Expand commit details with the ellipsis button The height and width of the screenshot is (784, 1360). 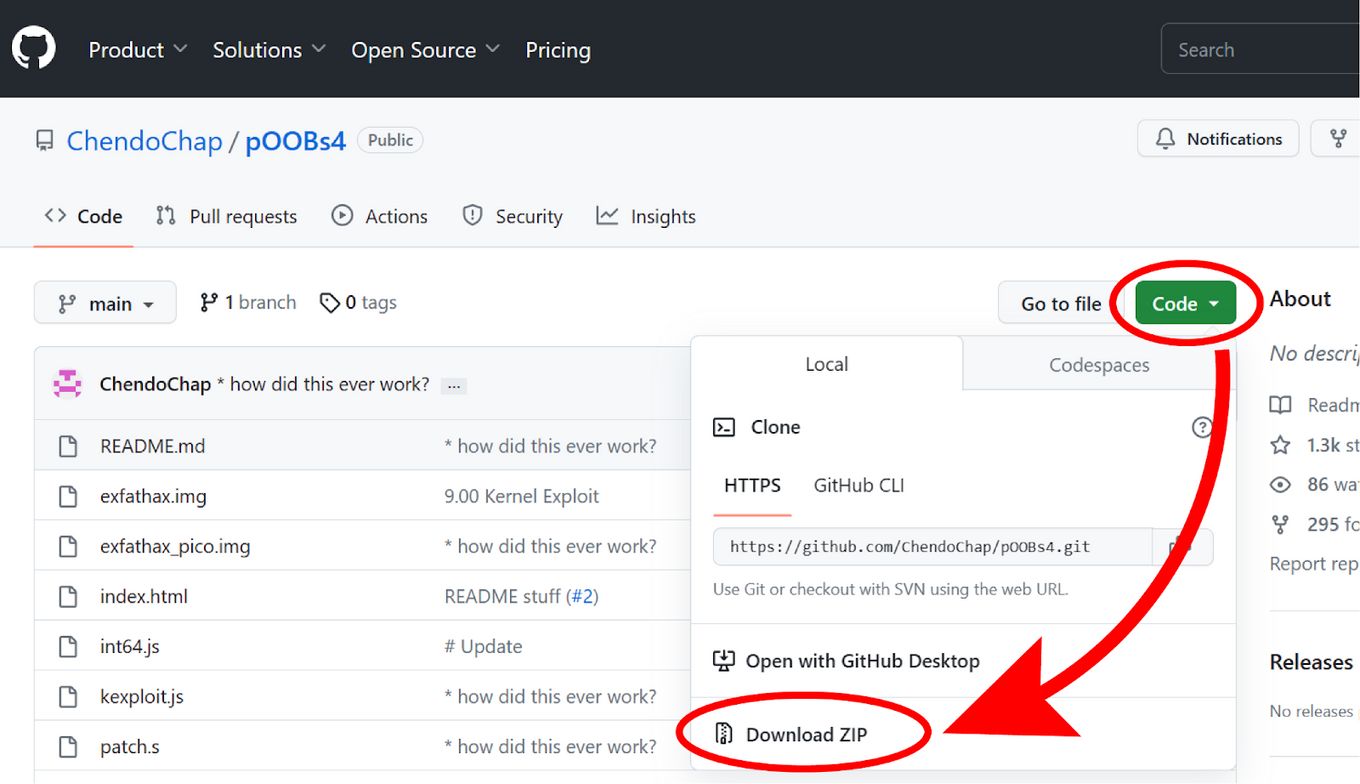pos(455,386)
